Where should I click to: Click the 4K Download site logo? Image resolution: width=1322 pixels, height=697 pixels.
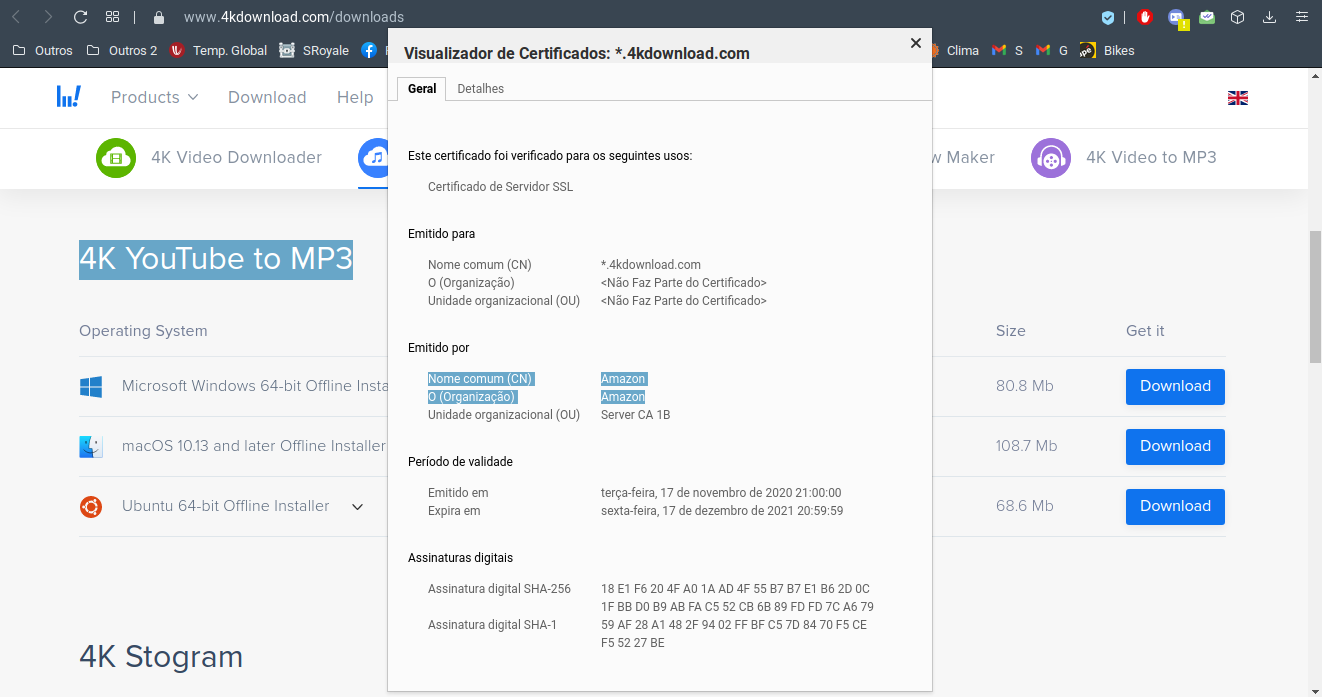coord(68,97)
